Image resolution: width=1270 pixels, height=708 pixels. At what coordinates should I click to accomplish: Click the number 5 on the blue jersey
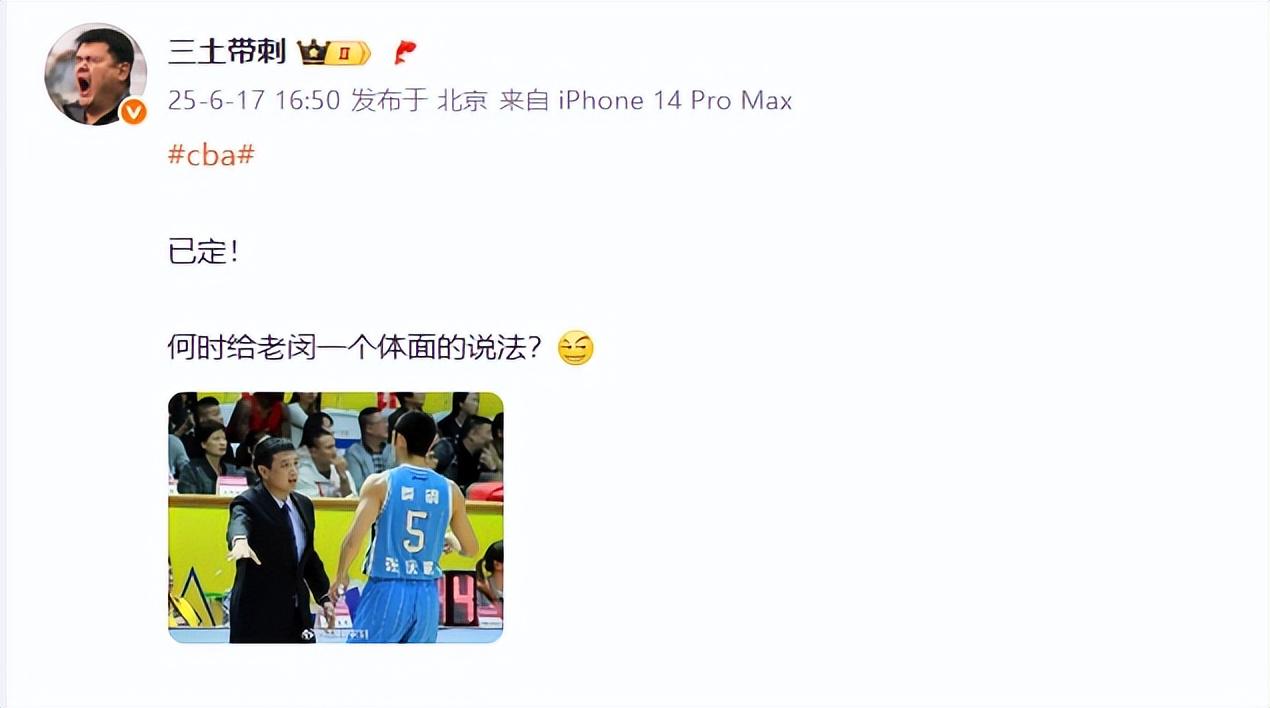click(414, 531)
